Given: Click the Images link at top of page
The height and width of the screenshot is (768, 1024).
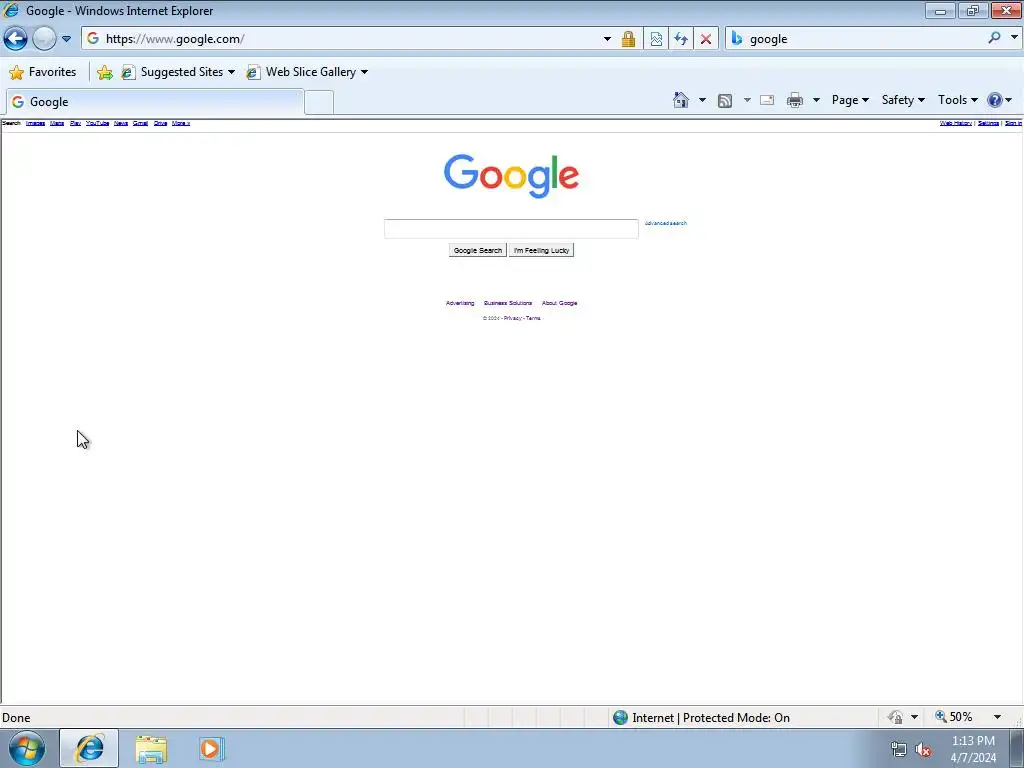Looking at the screenshot, I should 35,123.
